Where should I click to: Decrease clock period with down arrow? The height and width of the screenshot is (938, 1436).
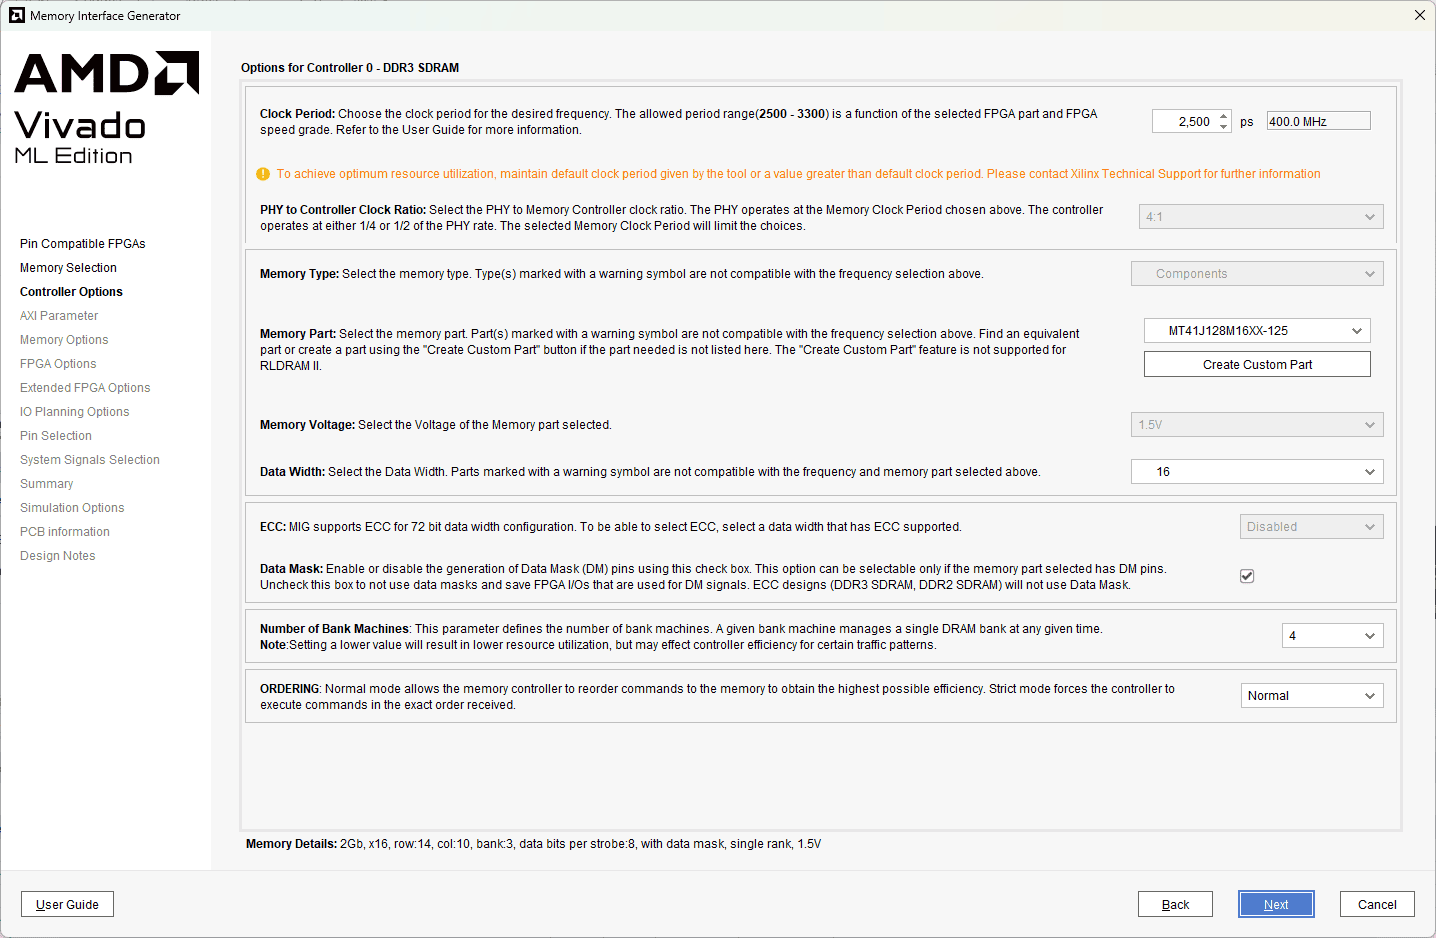tap(1224, 127)
